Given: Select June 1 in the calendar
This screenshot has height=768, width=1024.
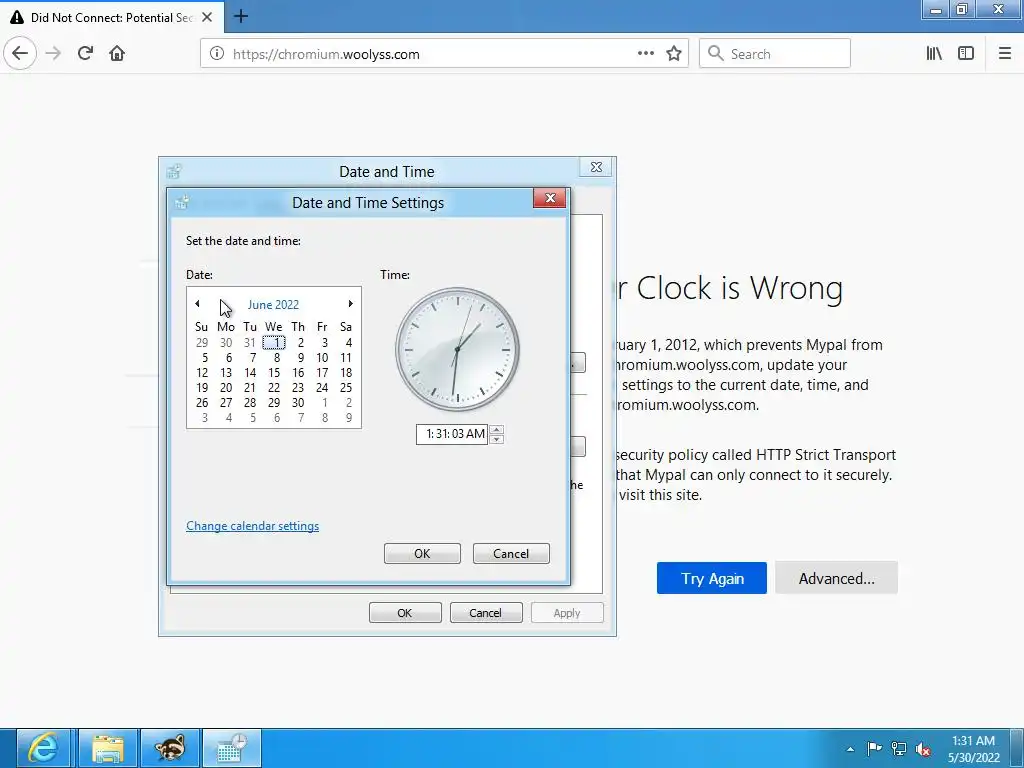Looking at the screenshot, I should point(274,342).
